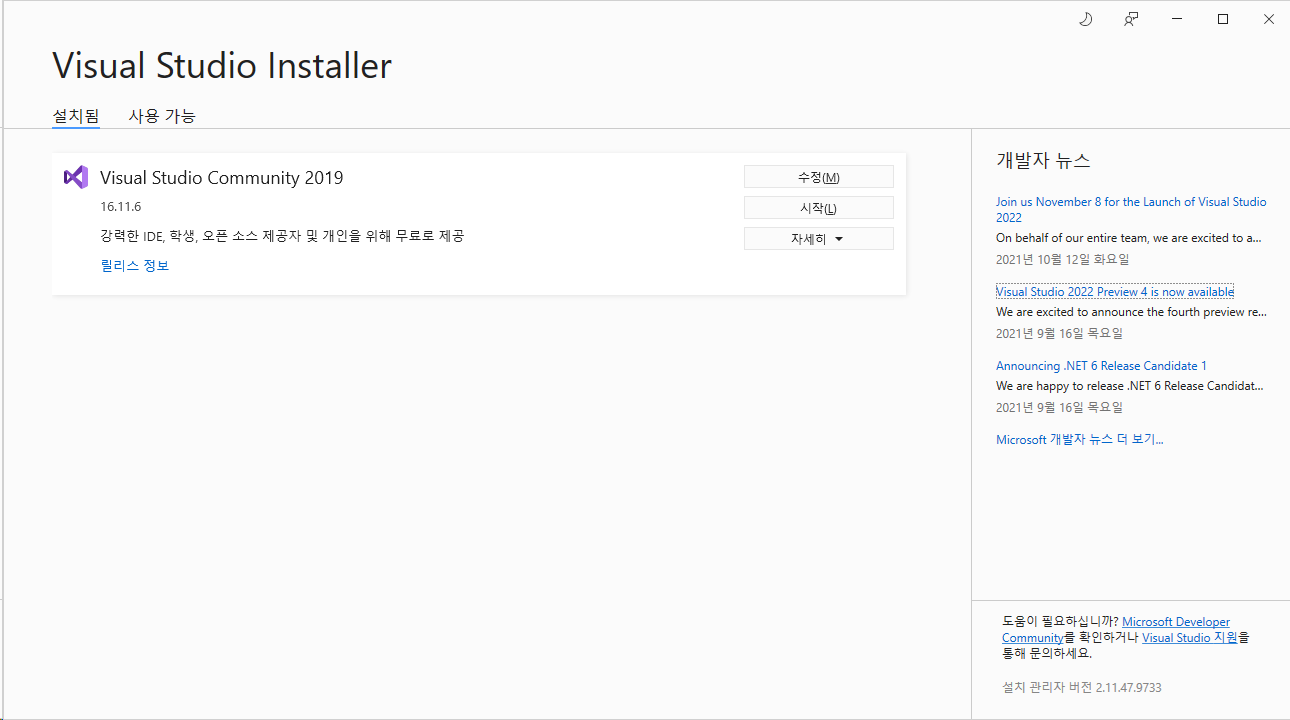Screen dimensions: 1290x720
Task: Open Join us November 8 news link
Action: click(1131, 209)
